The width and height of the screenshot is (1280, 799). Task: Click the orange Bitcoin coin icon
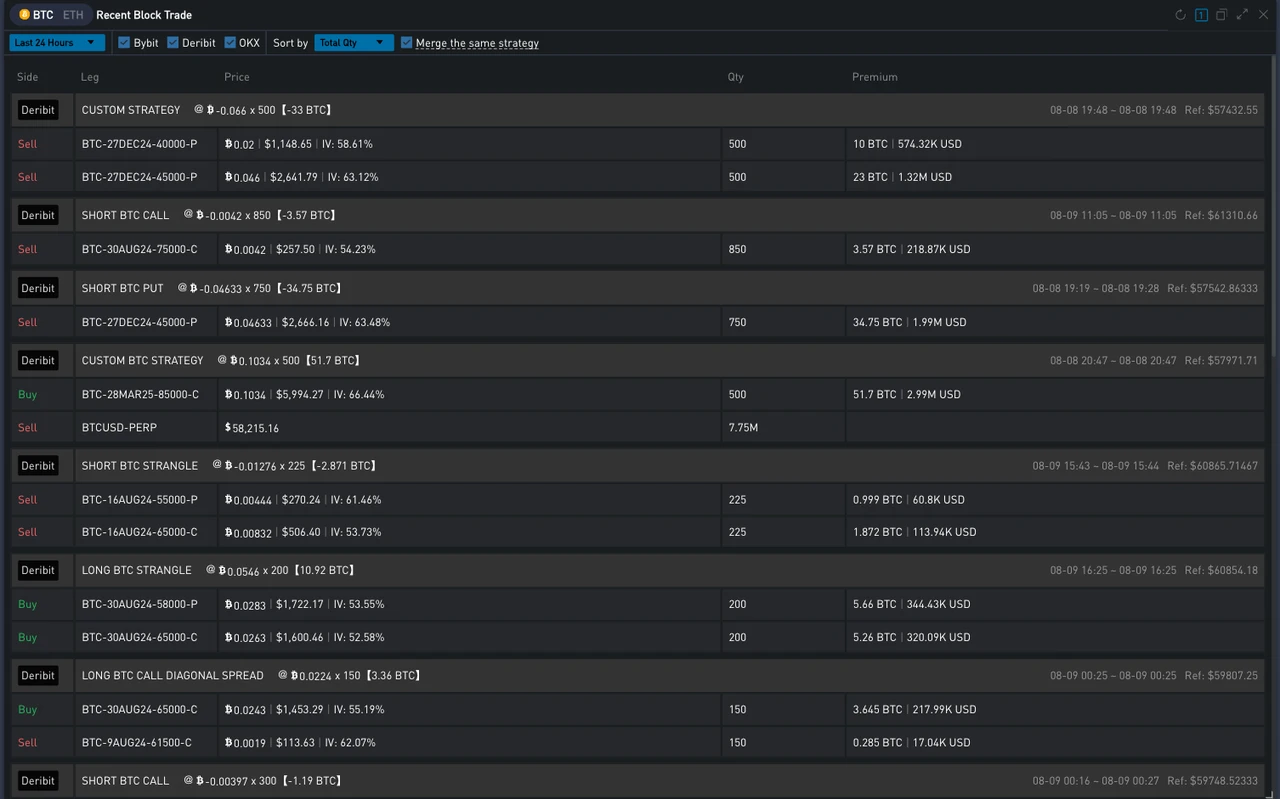(x=24, y=15)
